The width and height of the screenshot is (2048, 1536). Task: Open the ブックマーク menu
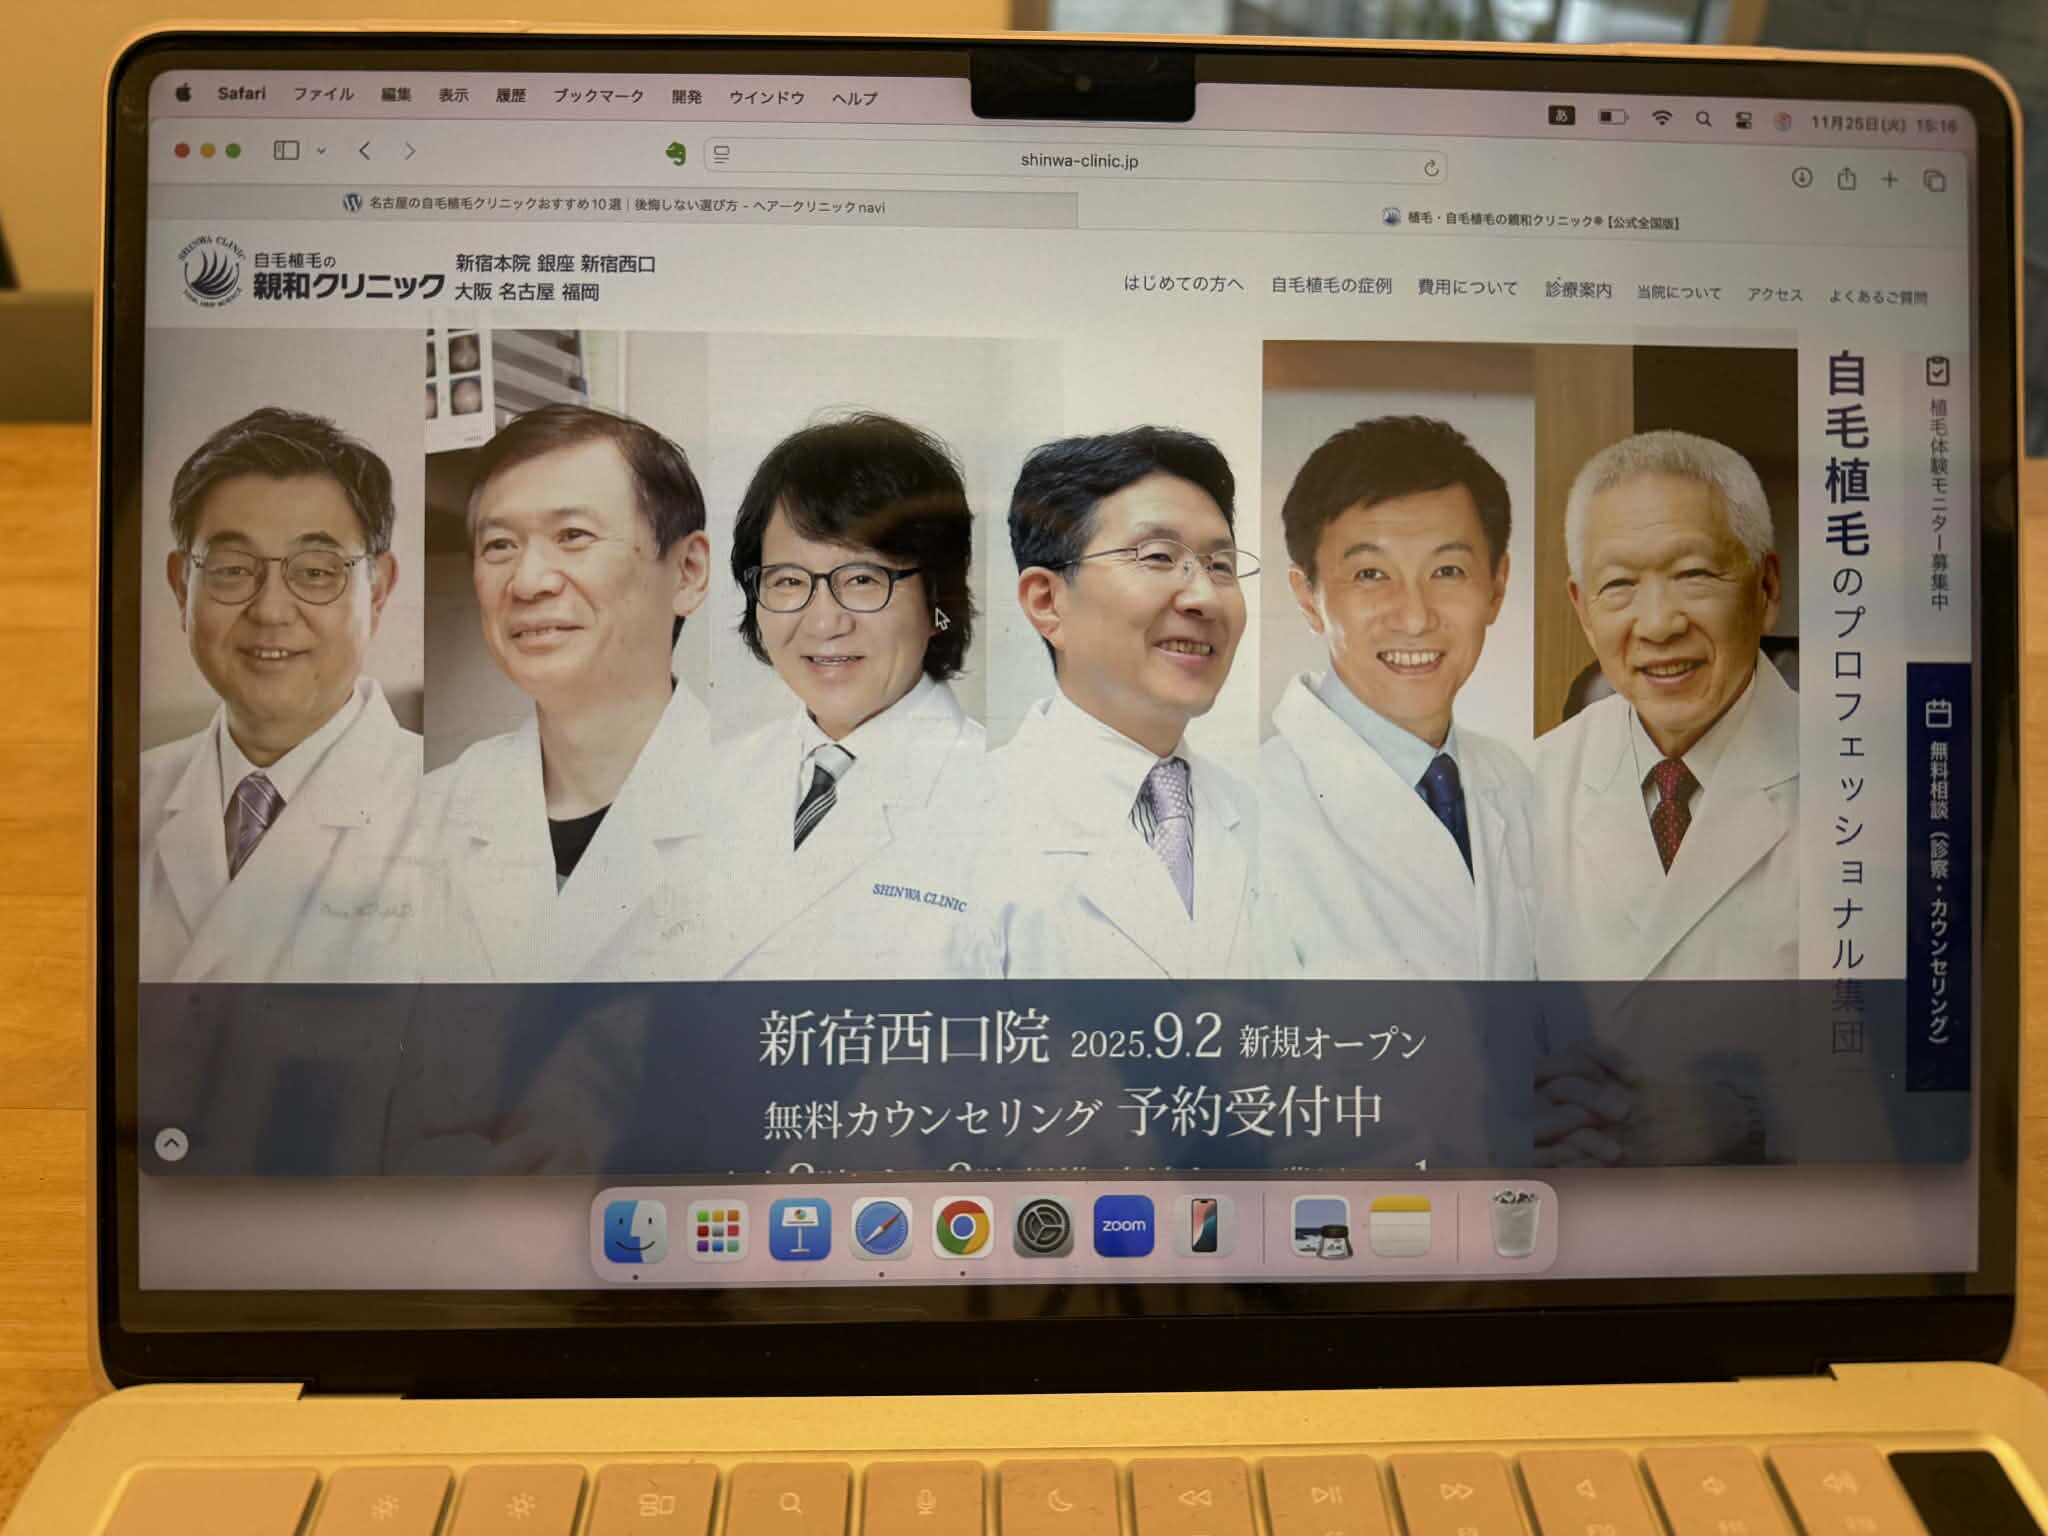pos(600,97)
